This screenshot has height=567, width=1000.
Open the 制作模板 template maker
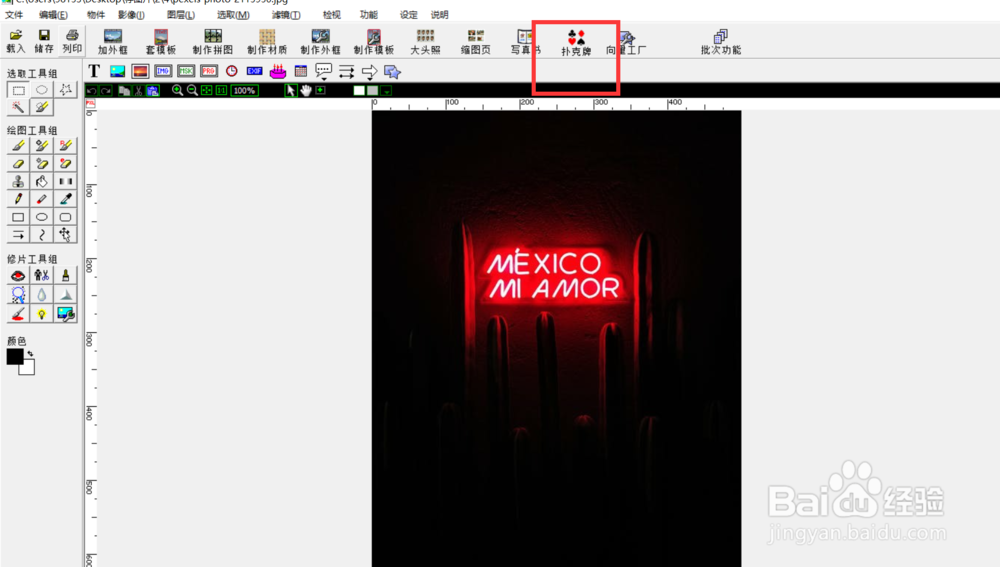[374, 41]
